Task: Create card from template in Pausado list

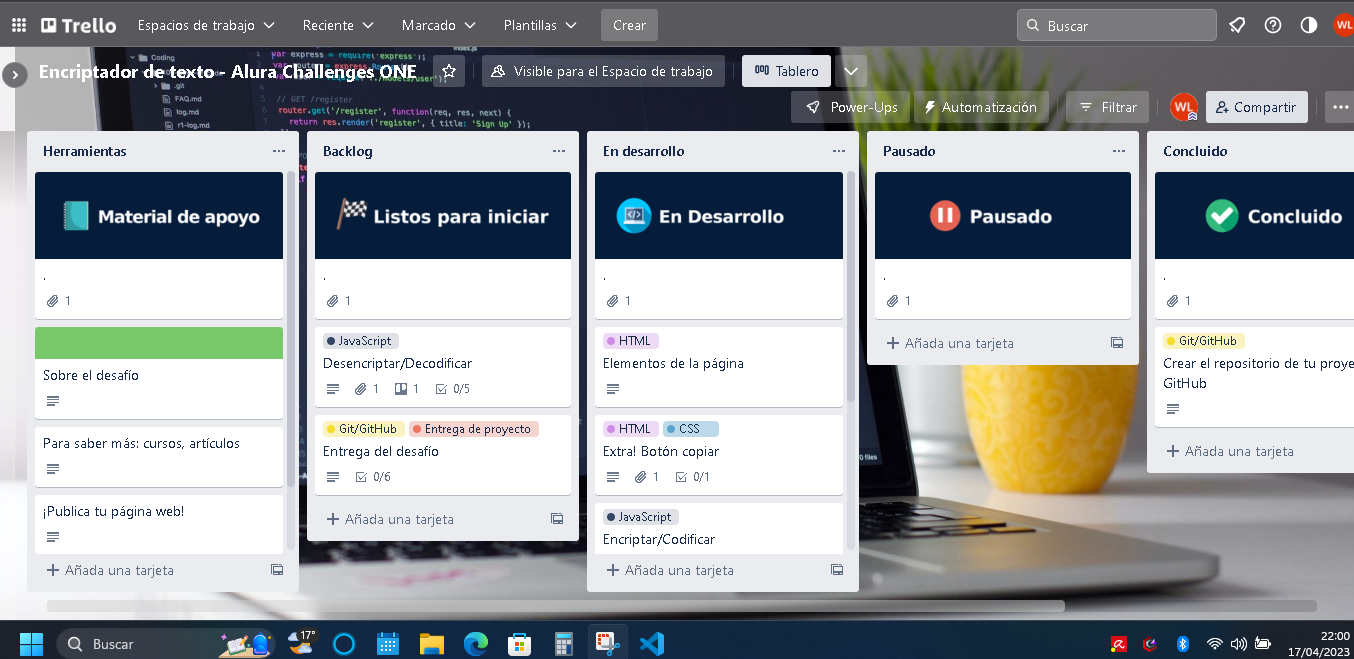Action: tap(1117, 343)
